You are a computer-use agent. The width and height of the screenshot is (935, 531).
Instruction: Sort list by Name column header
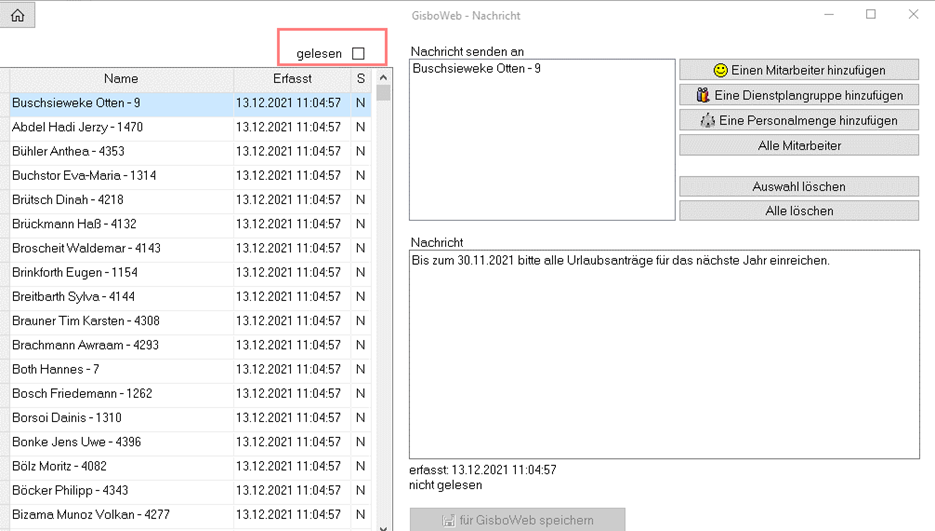pyautogui.click(x=121, y=79)
